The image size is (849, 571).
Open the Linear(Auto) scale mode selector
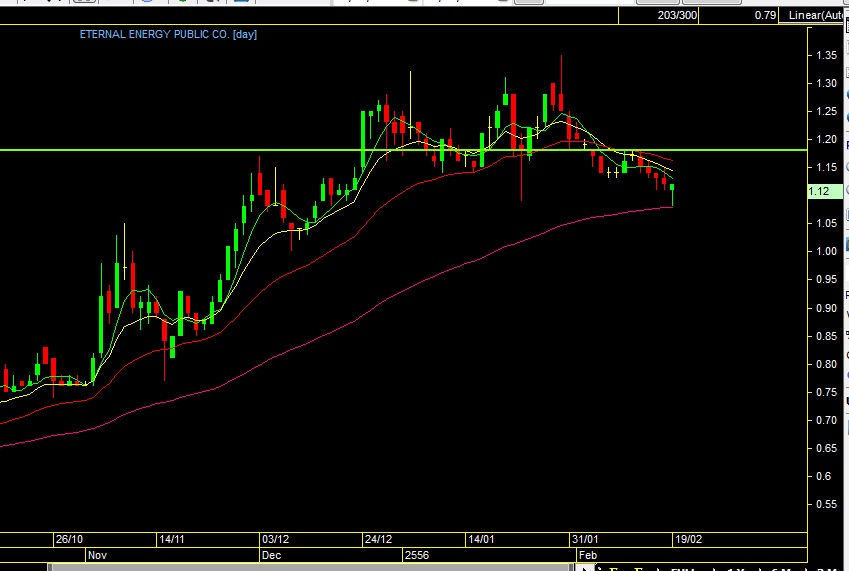pyautogui.click(x=813, y=15)
